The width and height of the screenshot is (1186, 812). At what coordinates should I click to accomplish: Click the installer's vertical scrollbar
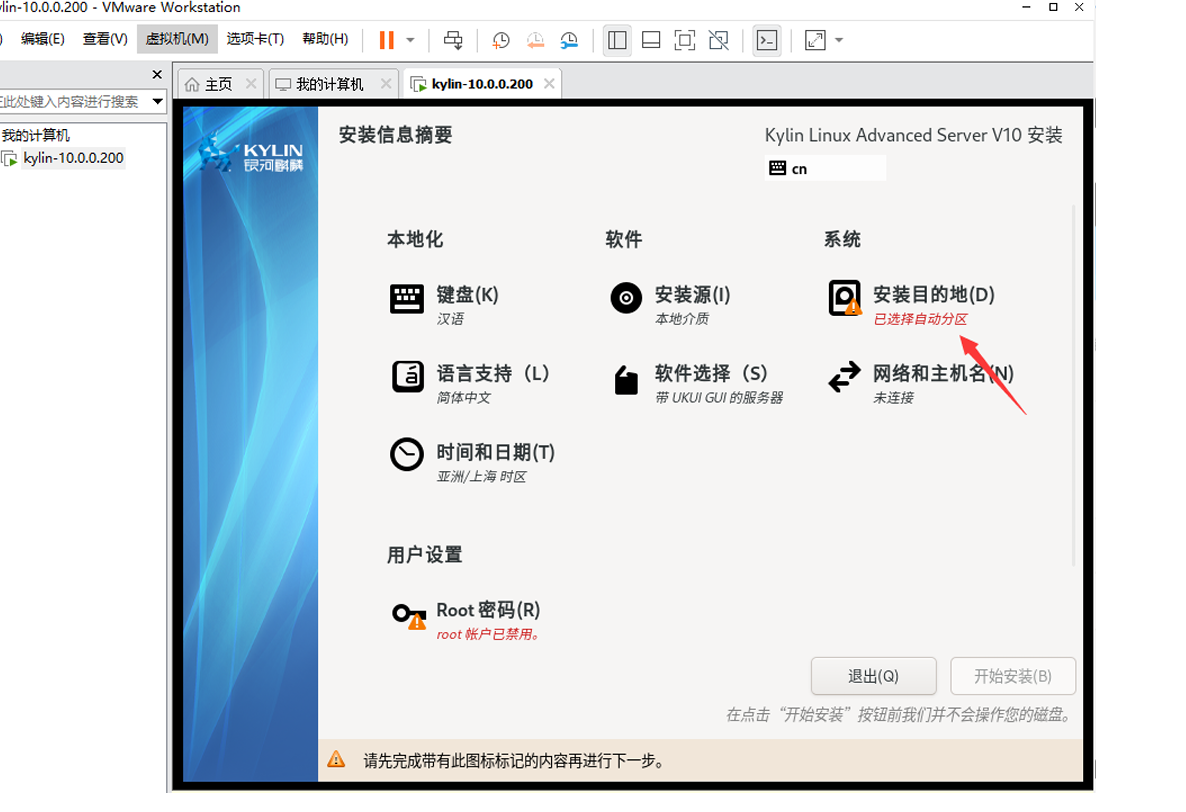tap(1073, 384)
